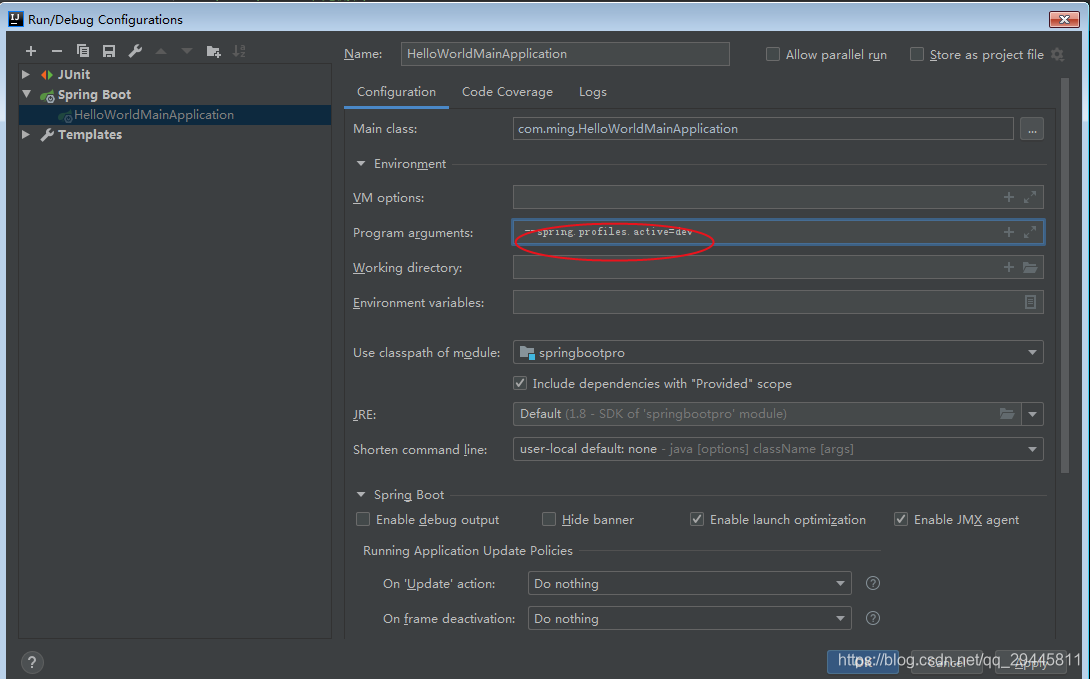Insert macro into VM options with plus icon
1090x679 pixels.
[1009, 197]
